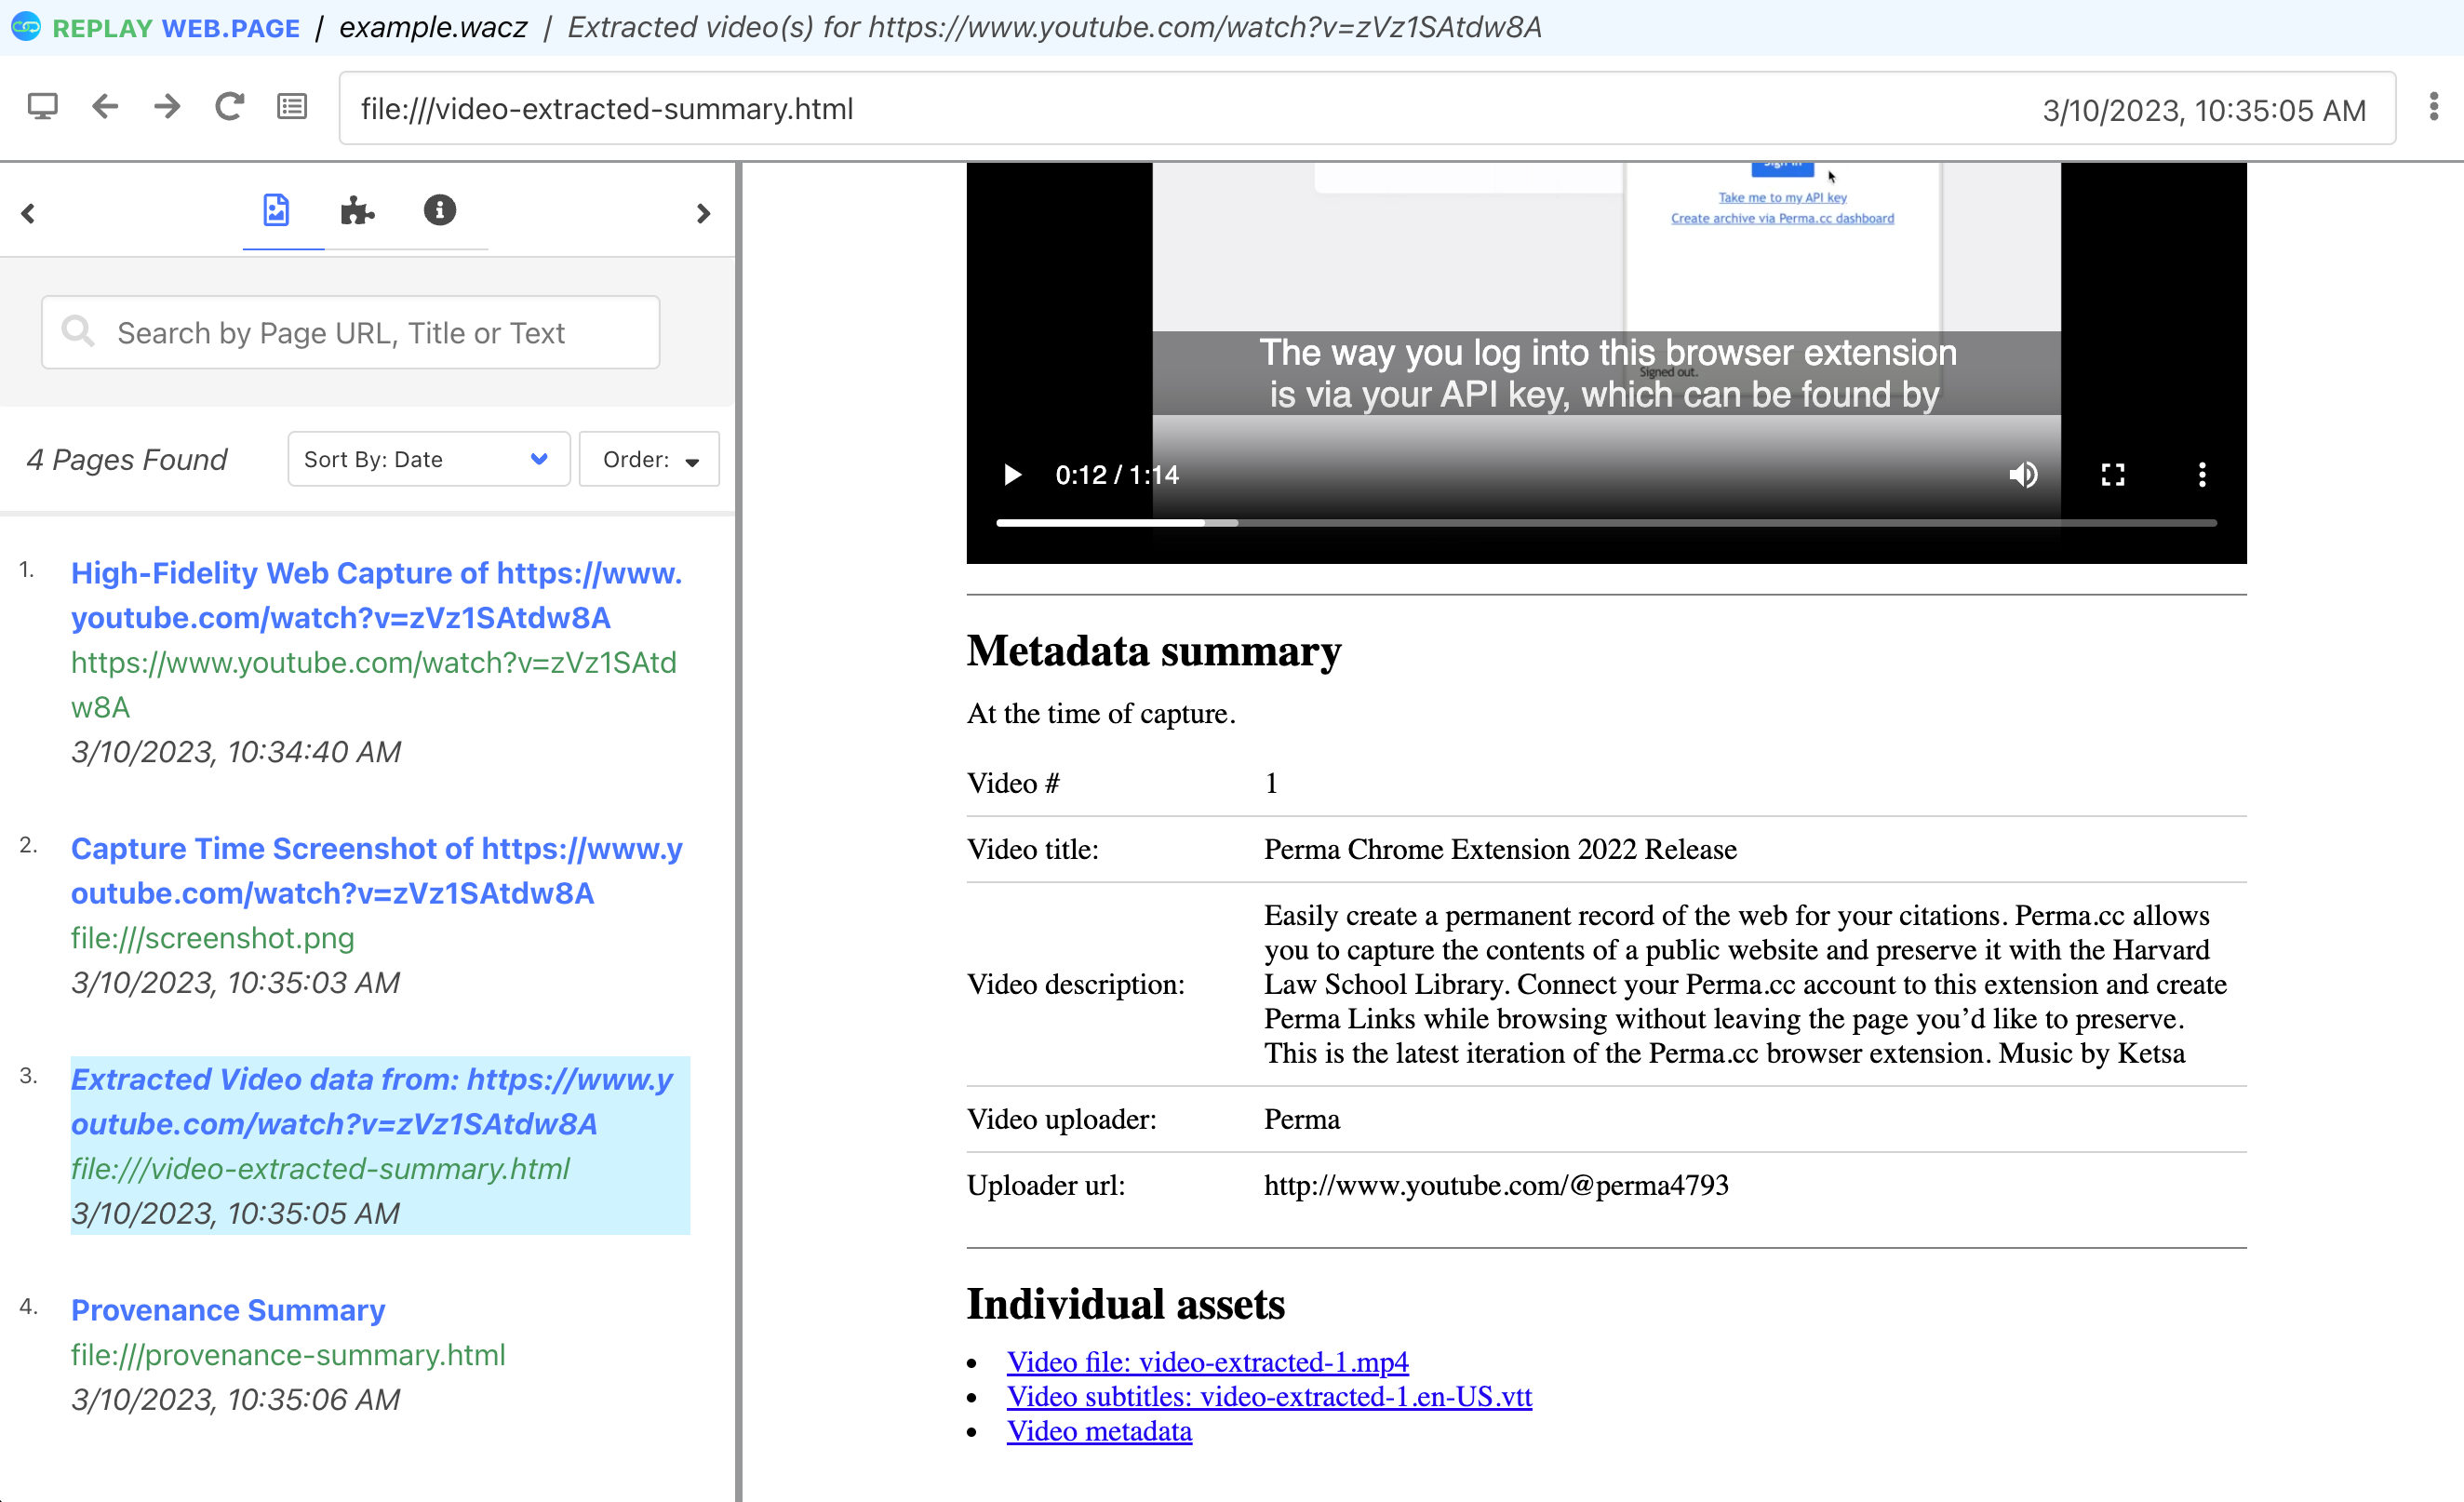Collapse sidebar with left chevron
The height and width of the screenshot is (1502, 2464).
click(28, 214)
